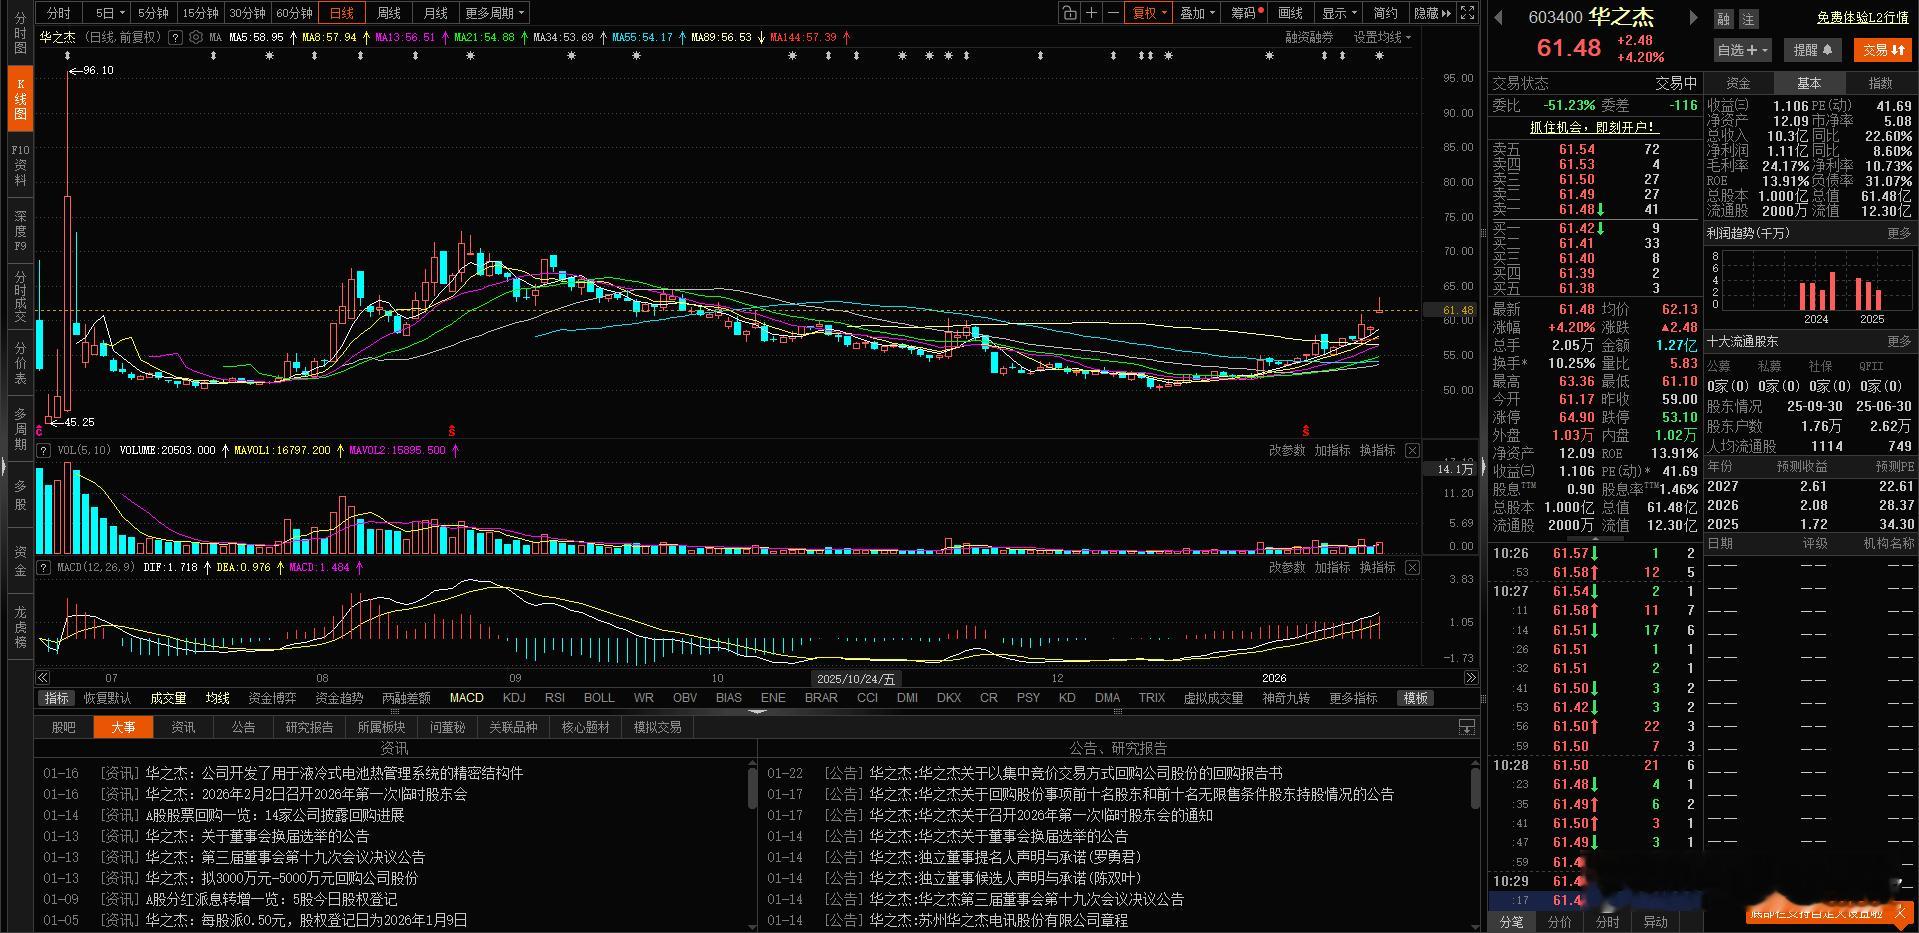The height and width of the screenshot is (933, 1919).
Task: Open the question-mark help icon beside 华之杰 title
Action: click(176, 37)
